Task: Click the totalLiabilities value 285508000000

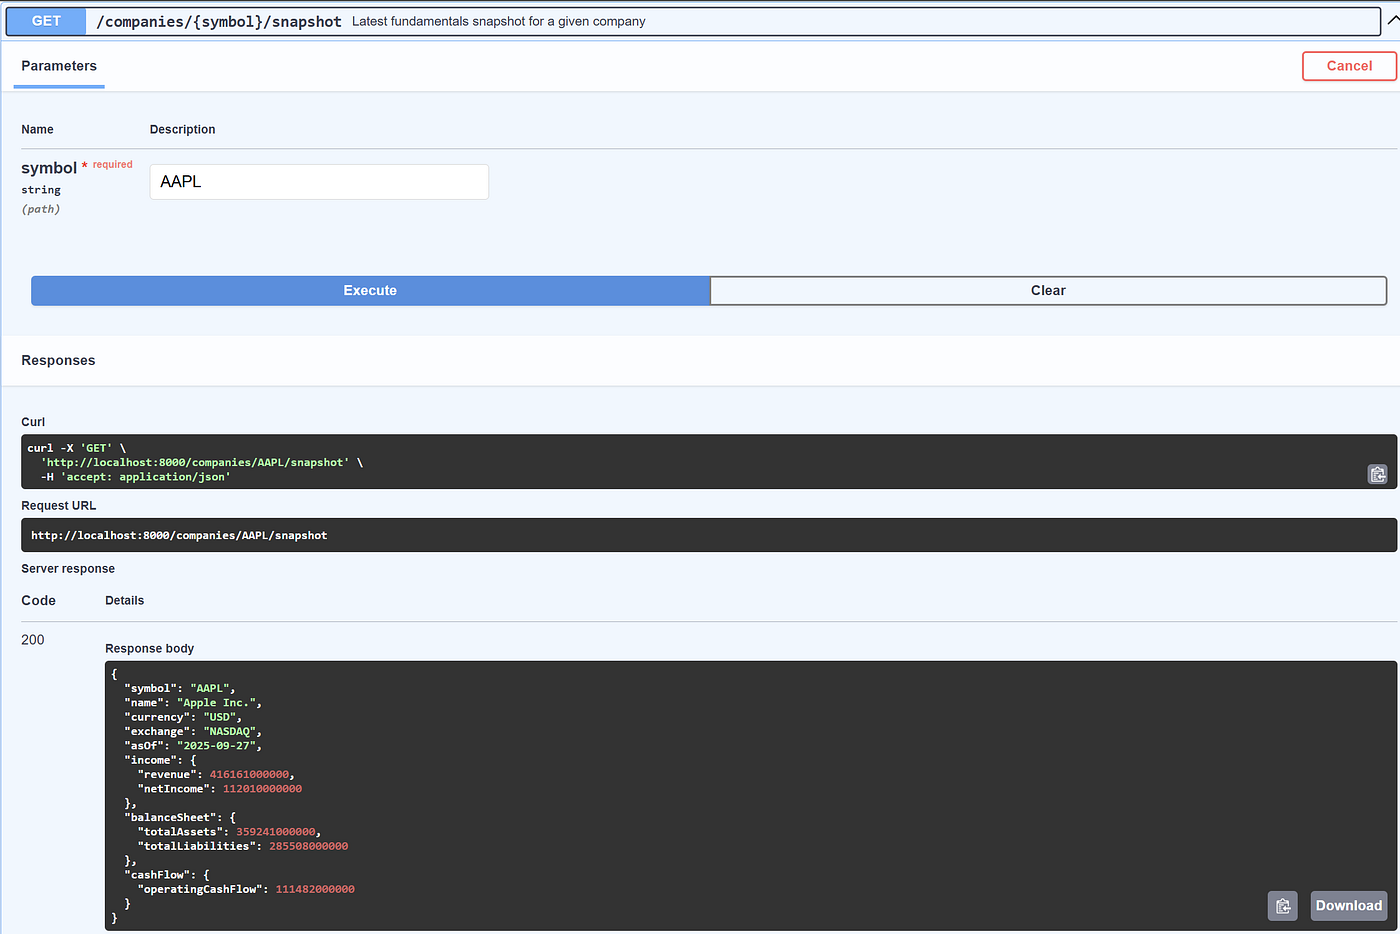Action: tap(308, 846)
